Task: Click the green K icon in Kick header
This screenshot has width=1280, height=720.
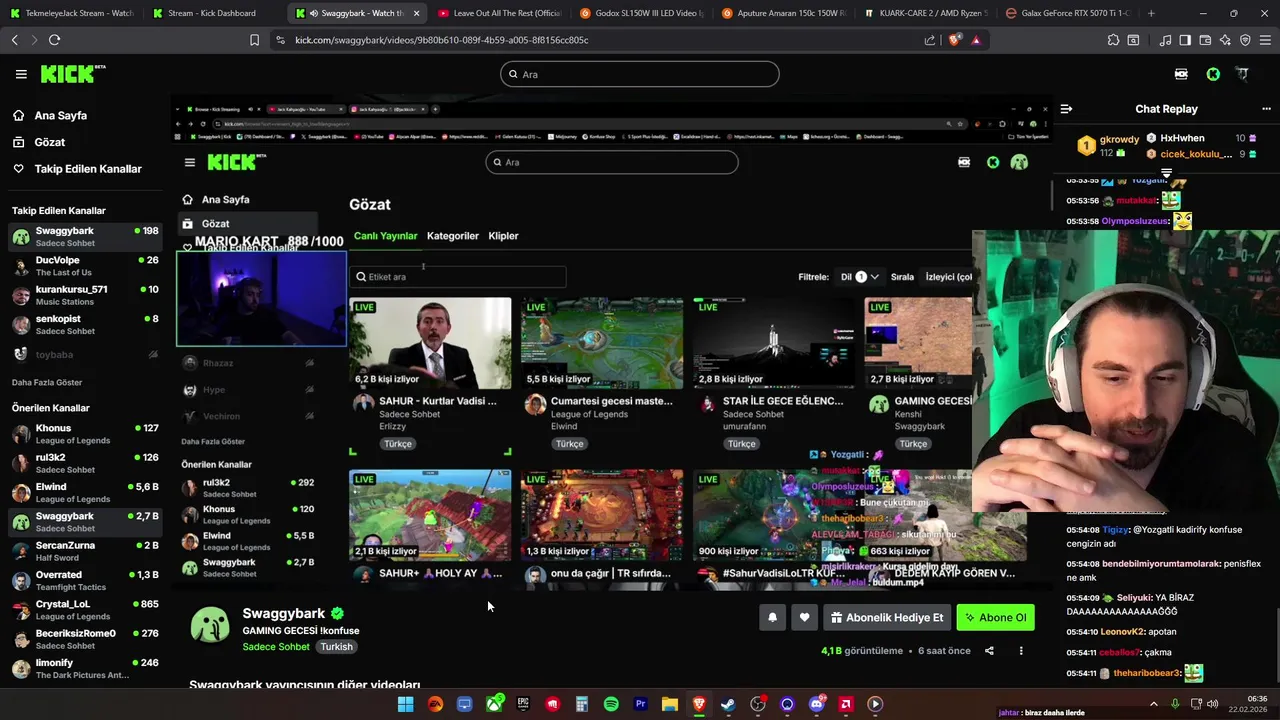Action: point(1213,74)
